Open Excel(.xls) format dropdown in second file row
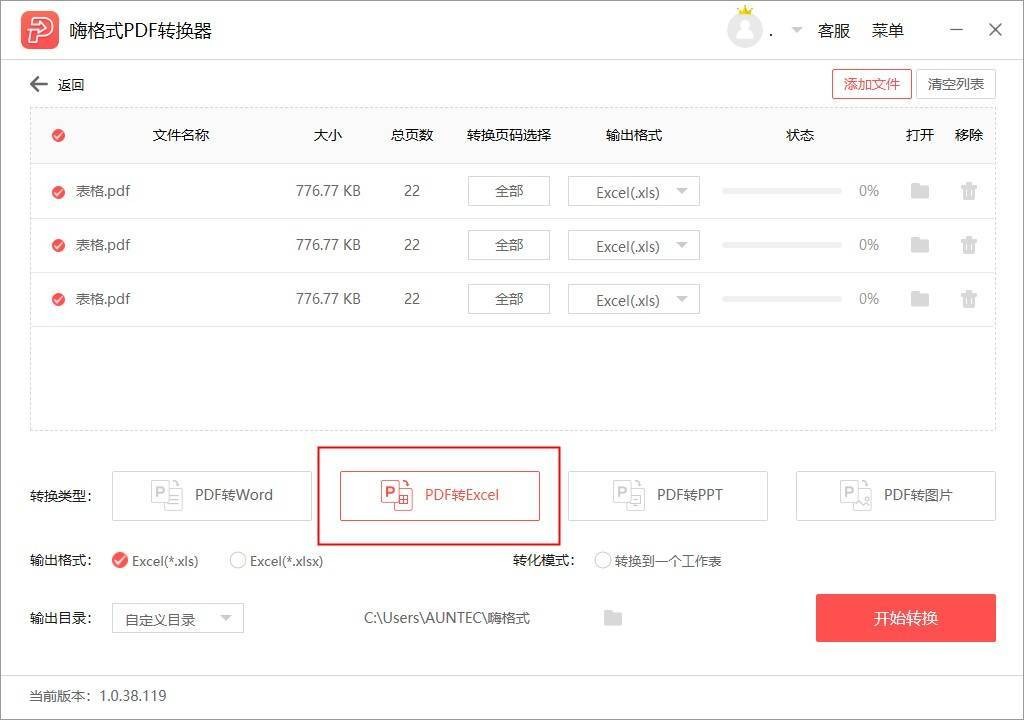 (x=633, y=245)
